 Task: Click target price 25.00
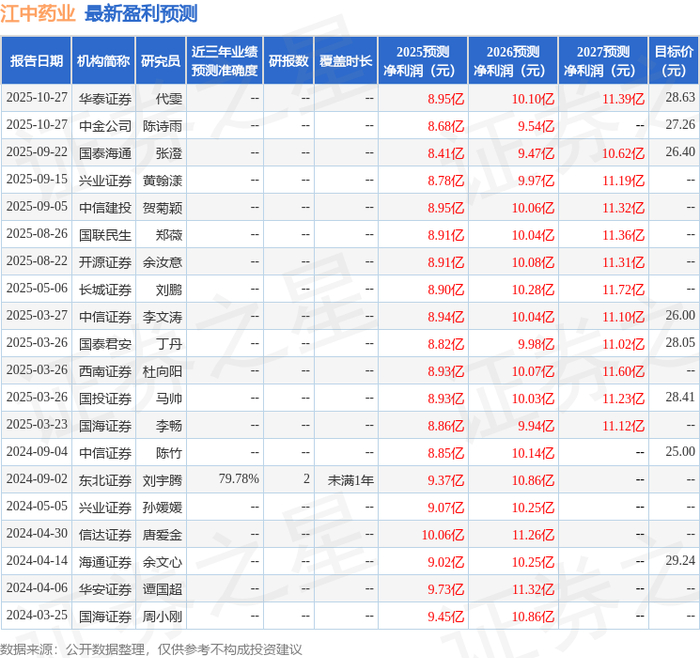[x=680, y=451]
